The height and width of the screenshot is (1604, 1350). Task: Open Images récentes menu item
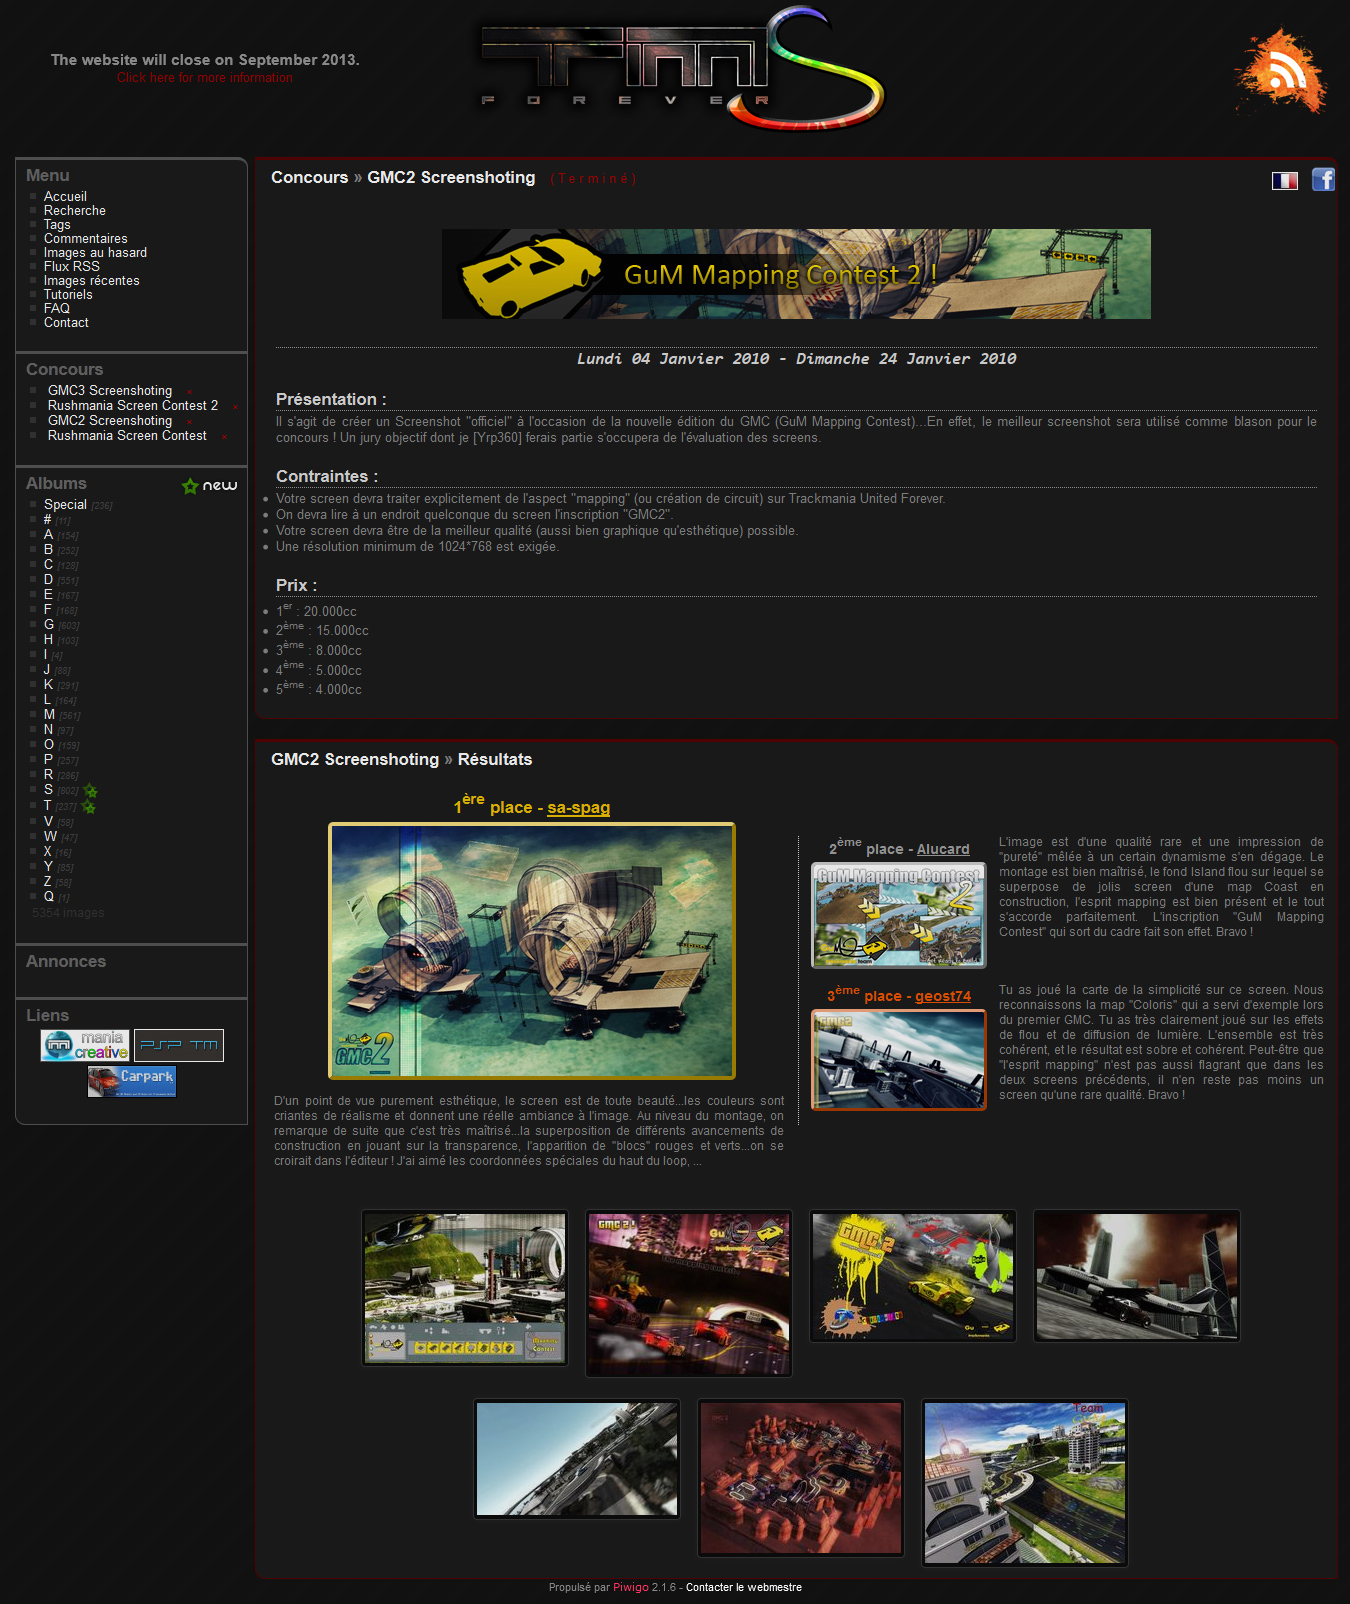[x=92, y=280]
